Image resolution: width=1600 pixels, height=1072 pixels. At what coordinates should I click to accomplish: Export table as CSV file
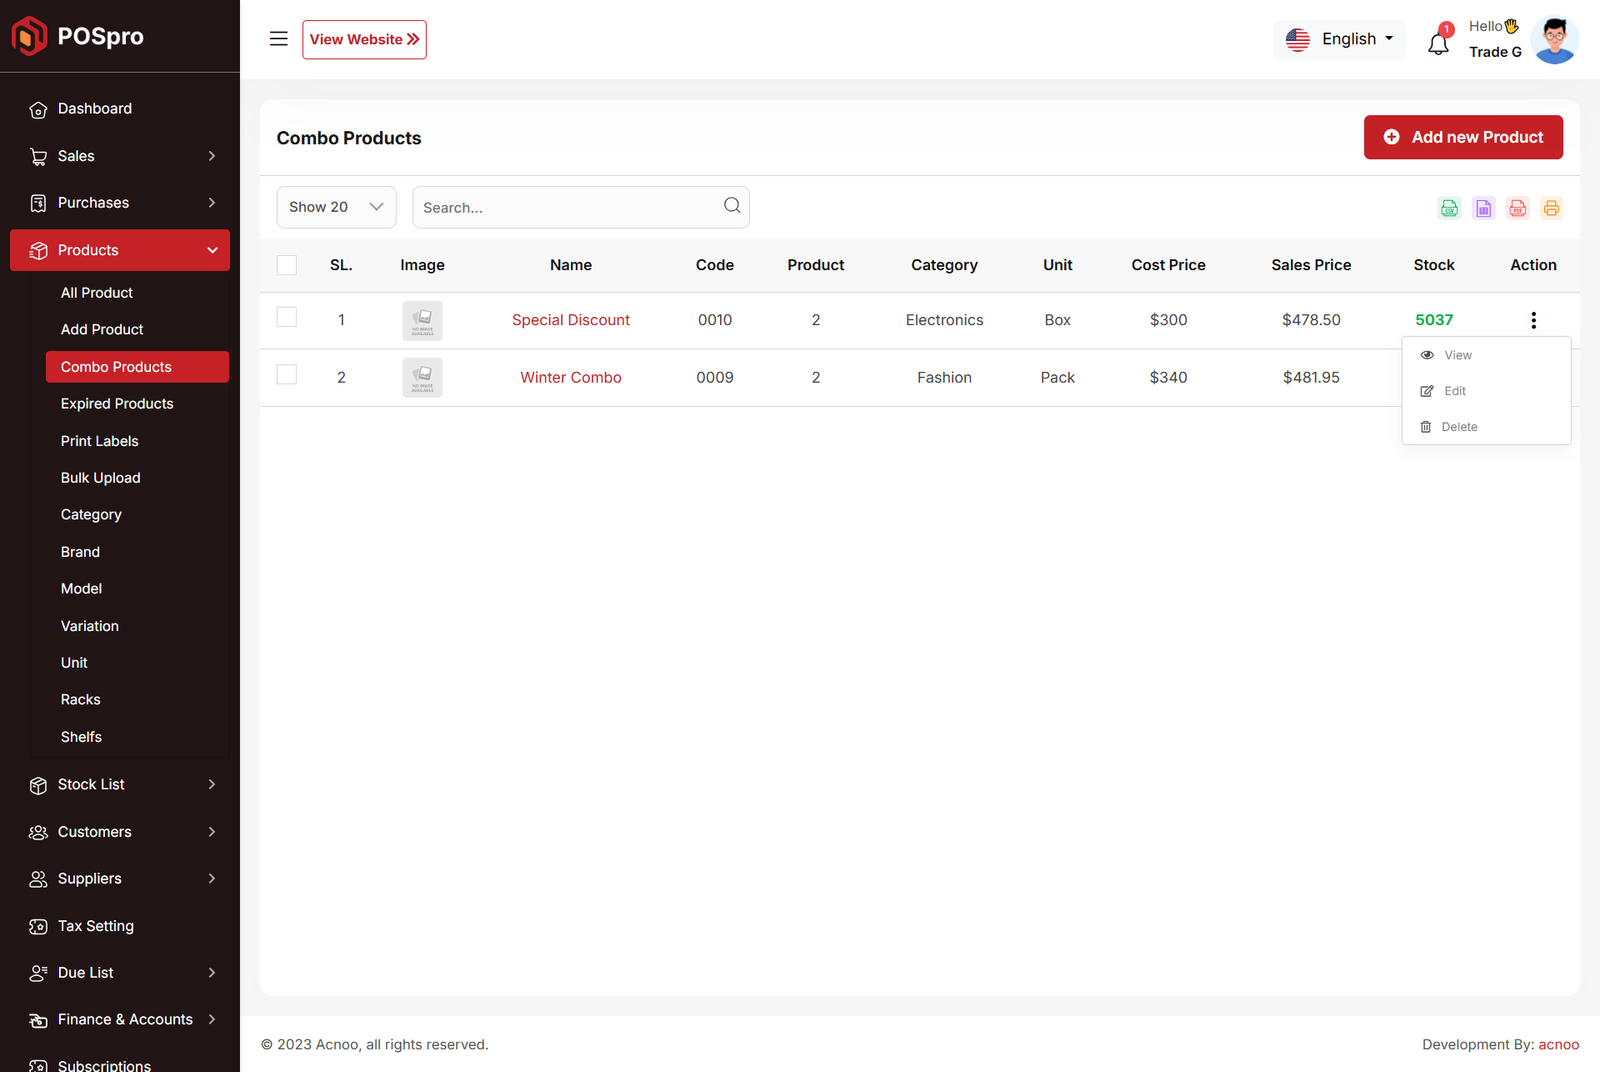(x=1449, y=208)
